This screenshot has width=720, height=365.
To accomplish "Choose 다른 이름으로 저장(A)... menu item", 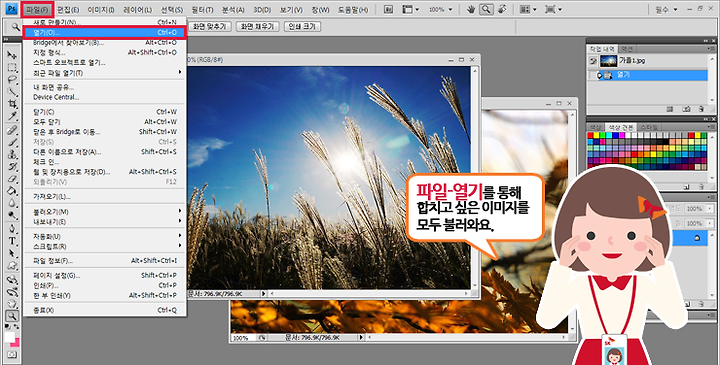I will click(x=105, y=152).
